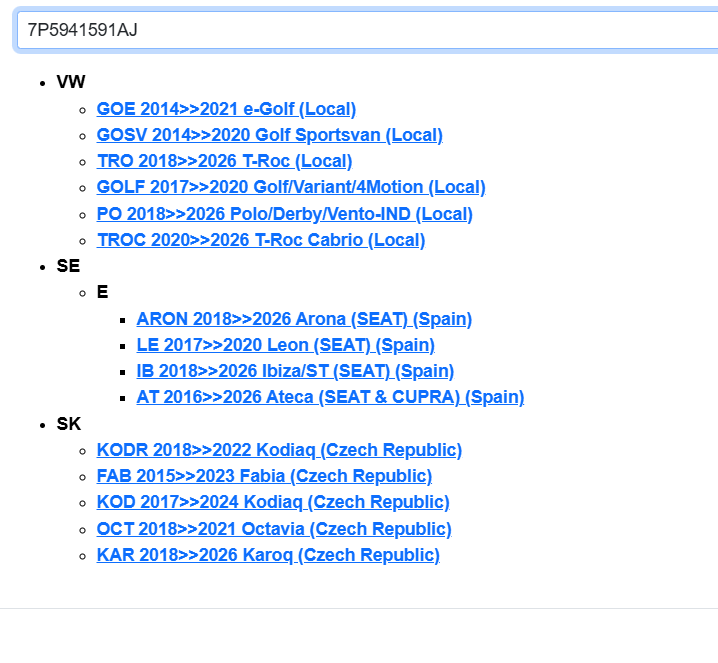The image size is (718, 663).
Task: Select AT 2016>>2026 Ateca SEAT & CUPRA link
Action: tap(330, 397)
